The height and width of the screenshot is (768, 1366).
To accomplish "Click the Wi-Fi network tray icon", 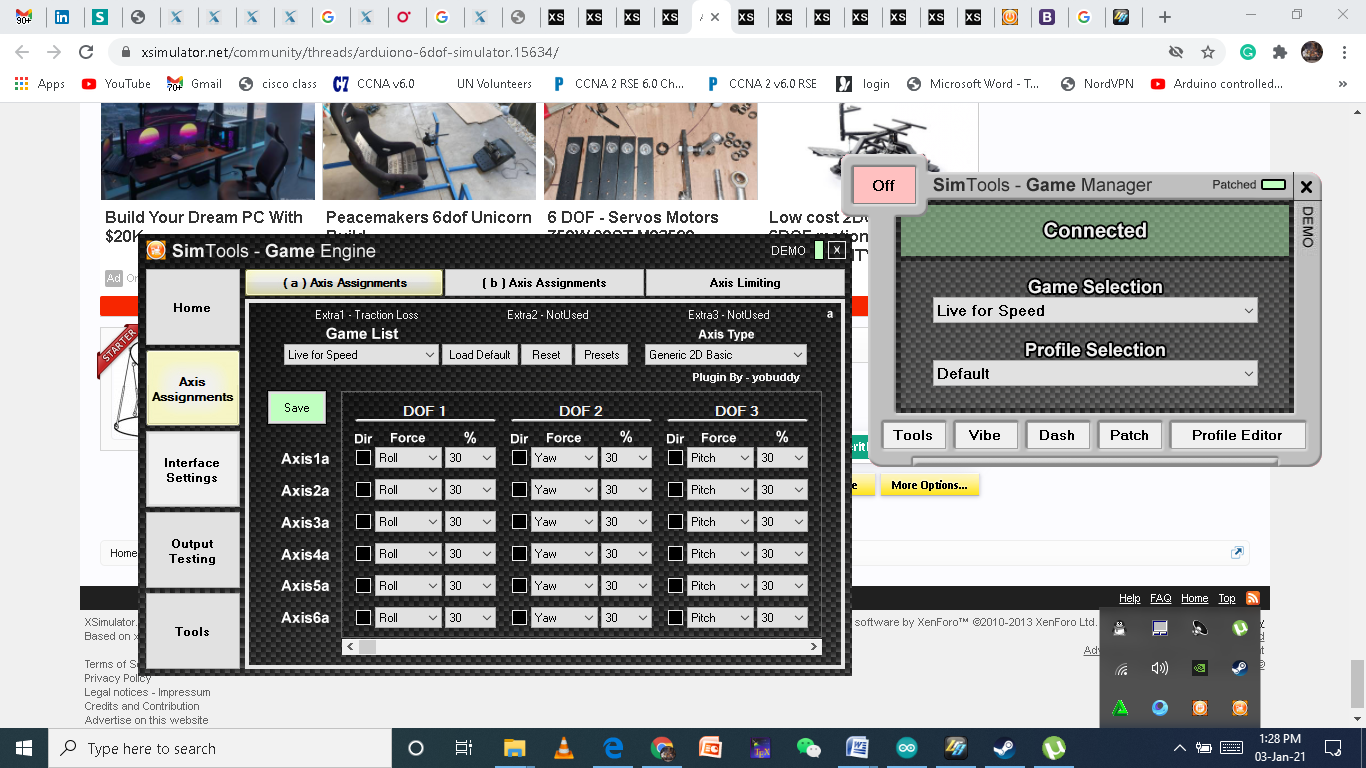I will tap(1121, 668).
